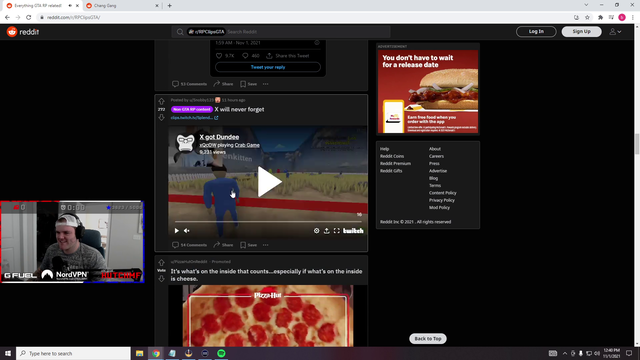Unmute the Twitch clip volume icon
The height and width of the screenshot is (360, 640).
point(187,231)
